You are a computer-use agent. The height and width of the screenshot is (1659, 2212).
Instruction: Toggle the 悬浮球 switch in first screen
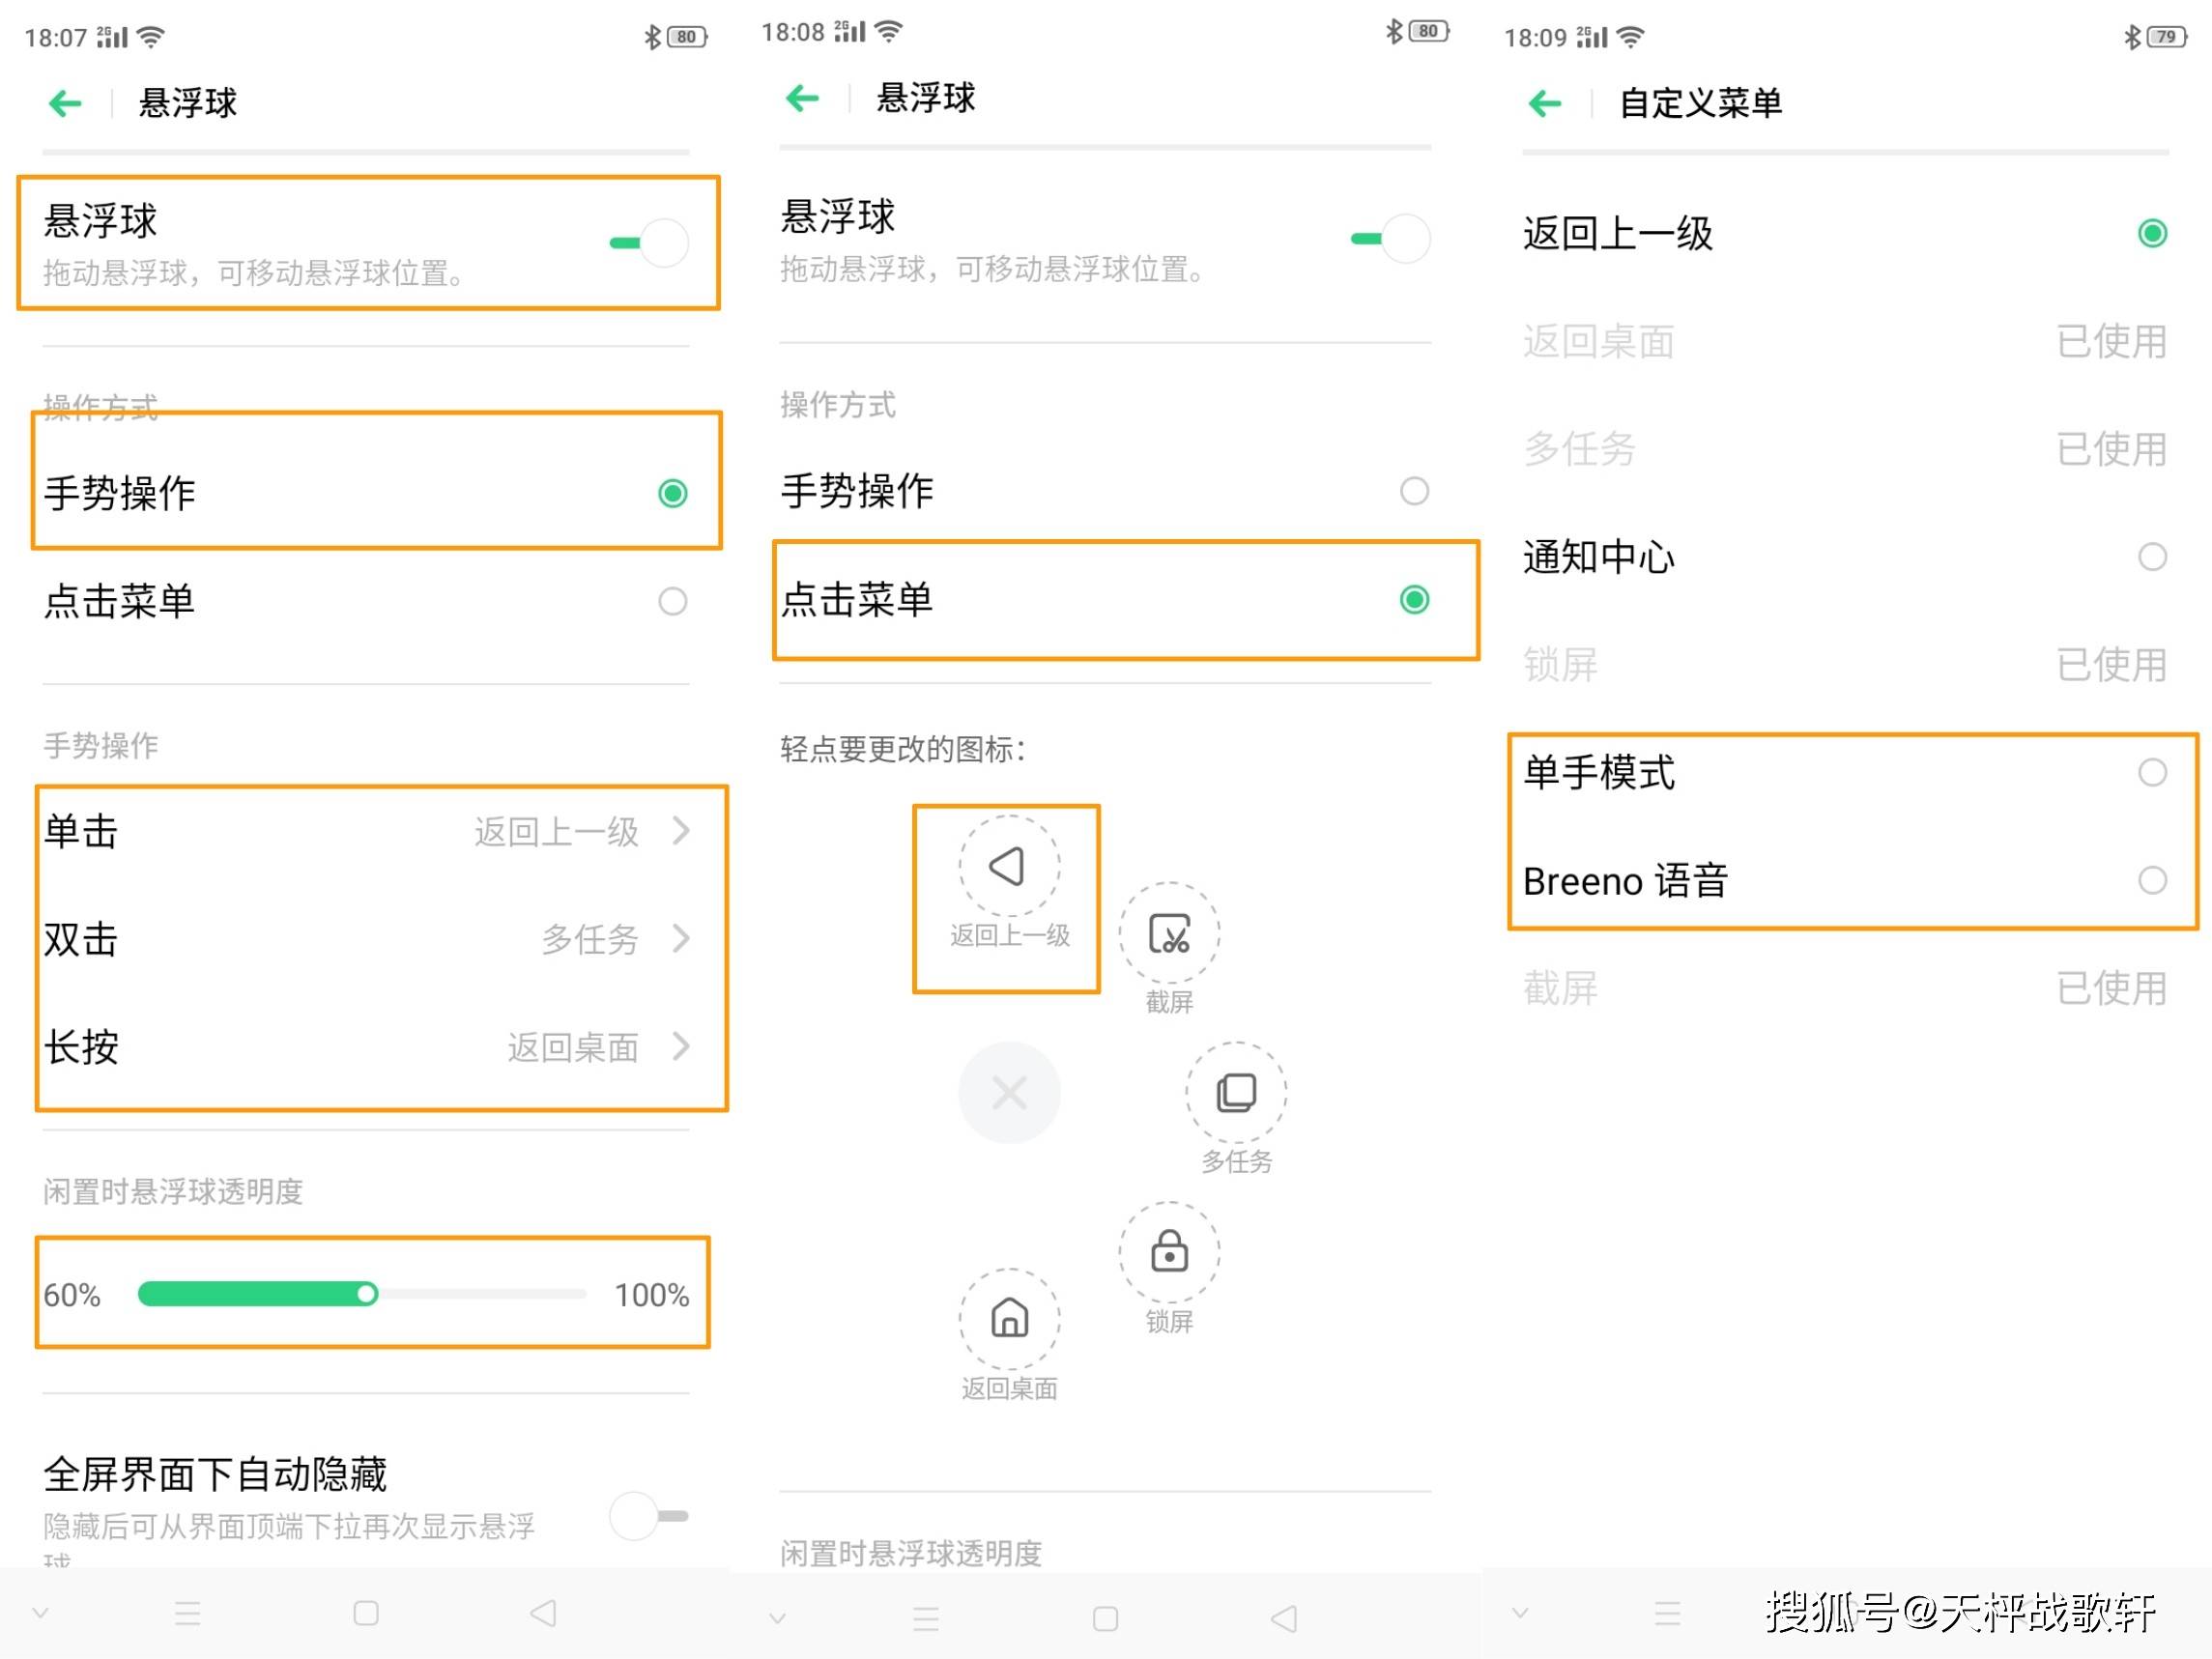pos(649,242)
